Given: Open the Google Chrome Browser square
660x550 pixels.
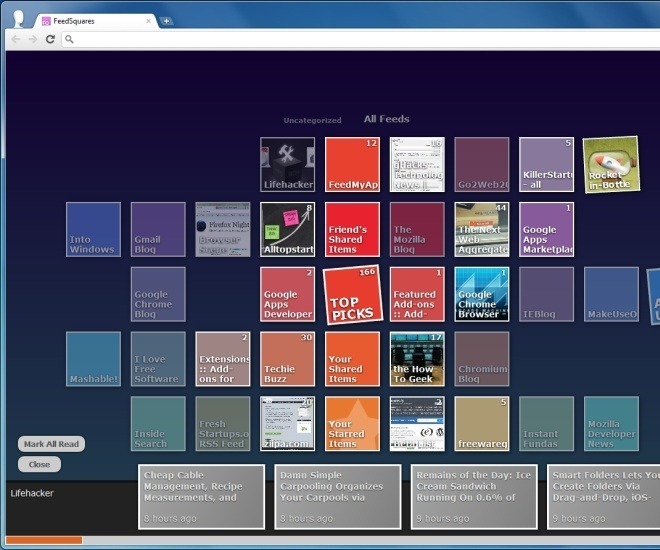Looking at the screenshot, I should coord(482,294).
